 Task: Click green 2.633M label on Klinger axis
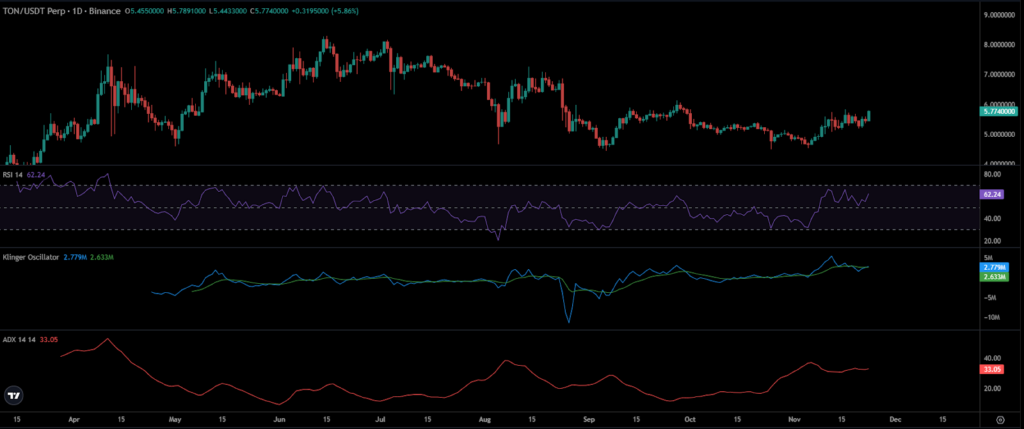click(x=995, y=277)
